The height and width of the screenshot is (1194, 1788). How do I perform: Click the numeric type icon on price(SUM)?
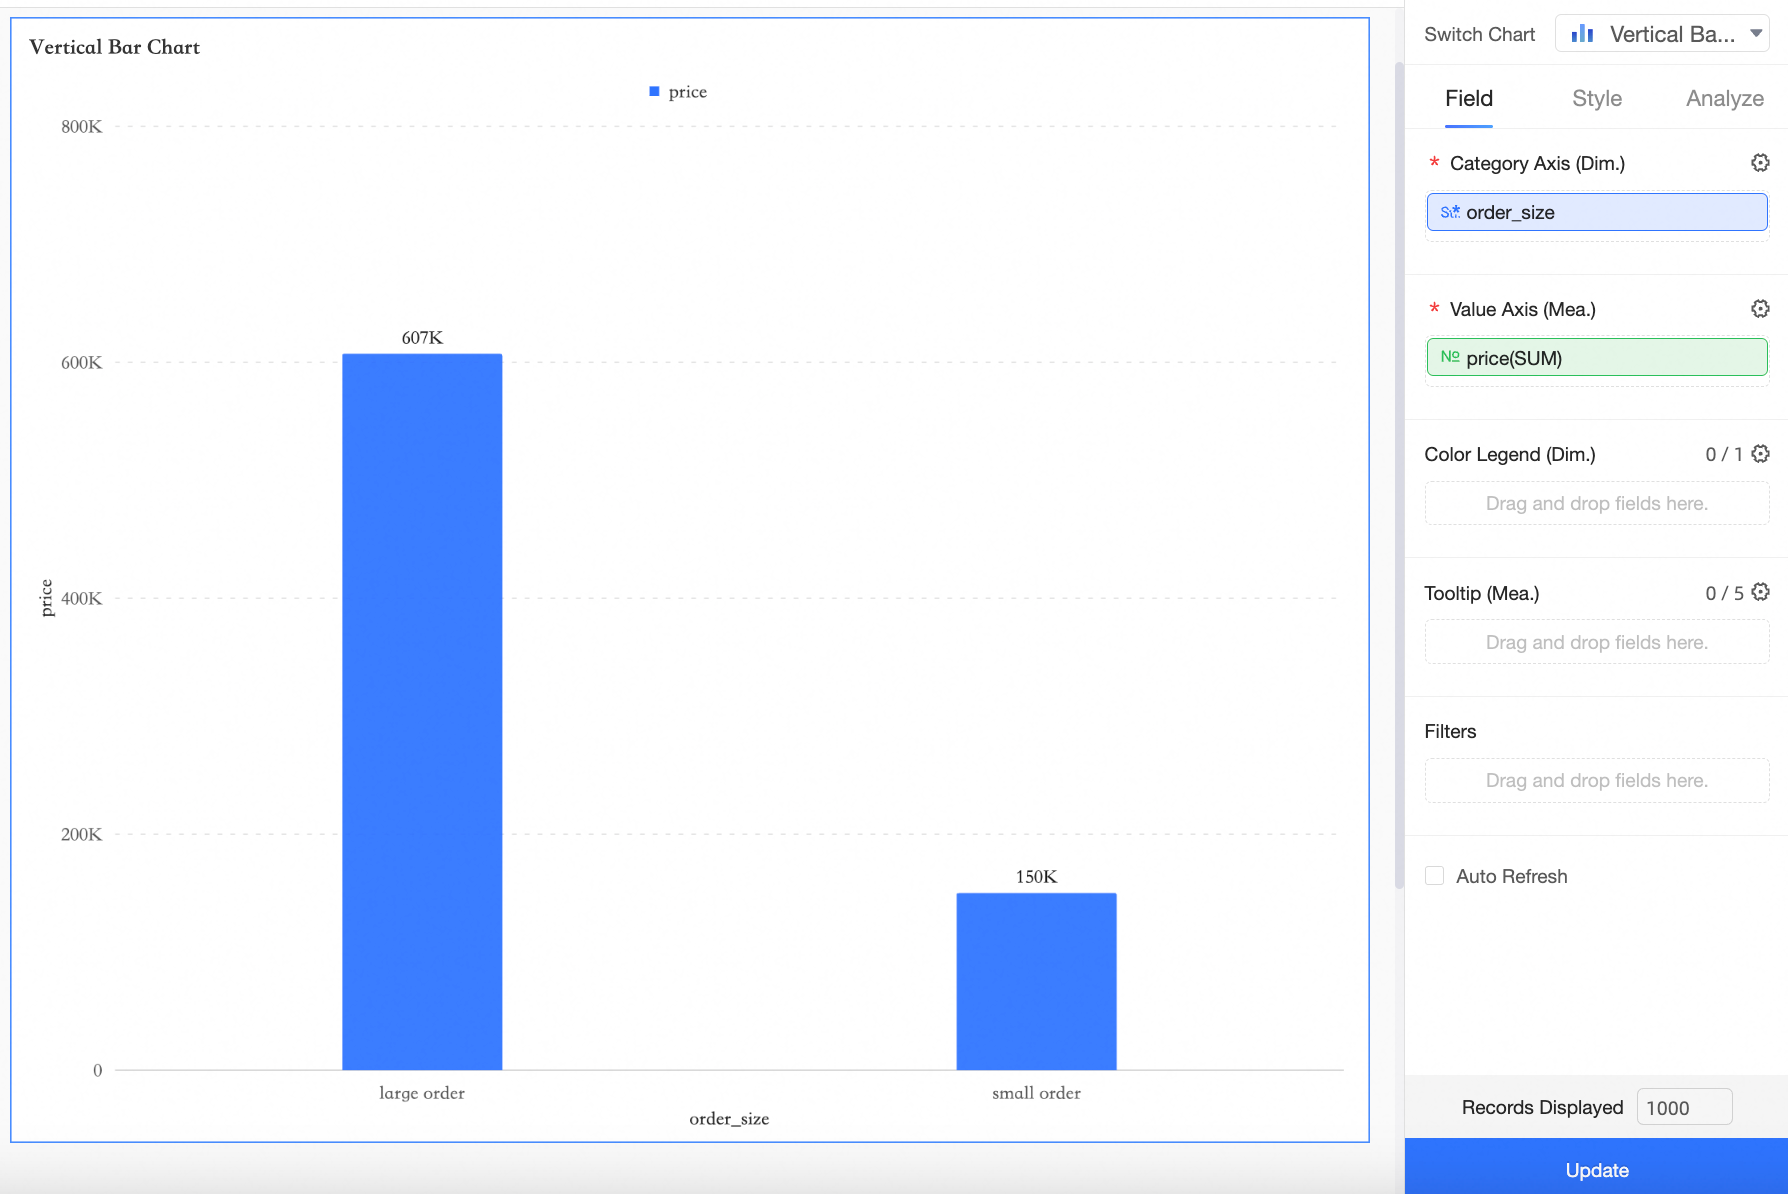click(x=1450, y=357)
